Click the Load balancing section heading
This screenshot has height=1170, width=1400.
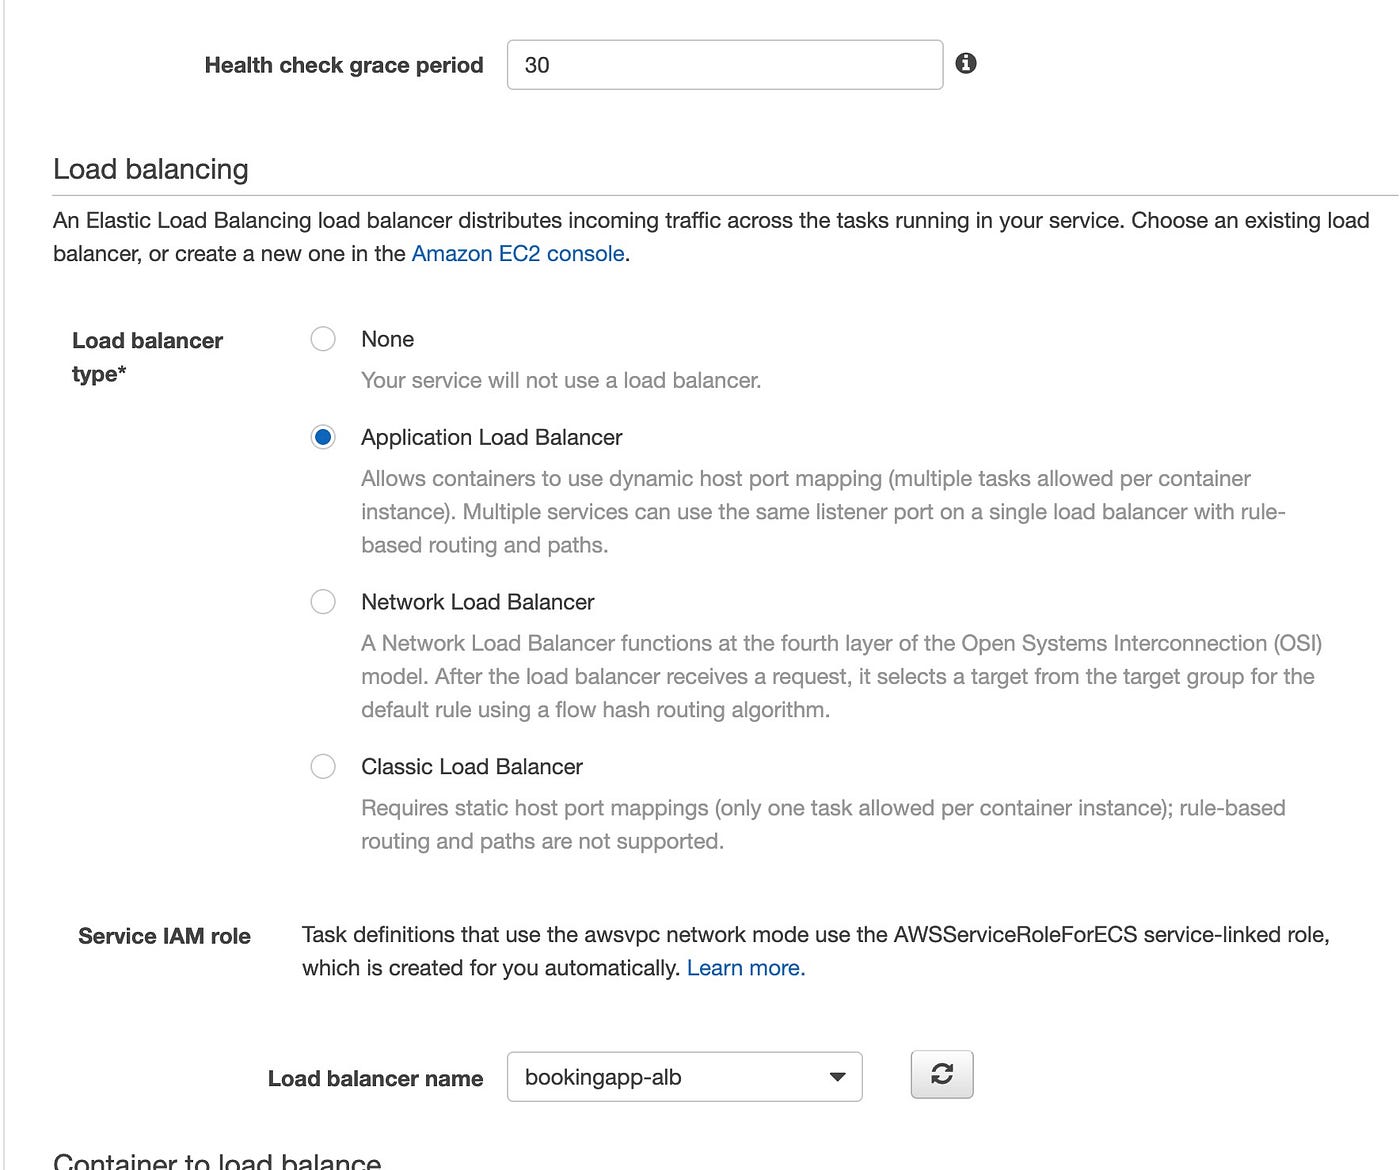click(150, 169)
